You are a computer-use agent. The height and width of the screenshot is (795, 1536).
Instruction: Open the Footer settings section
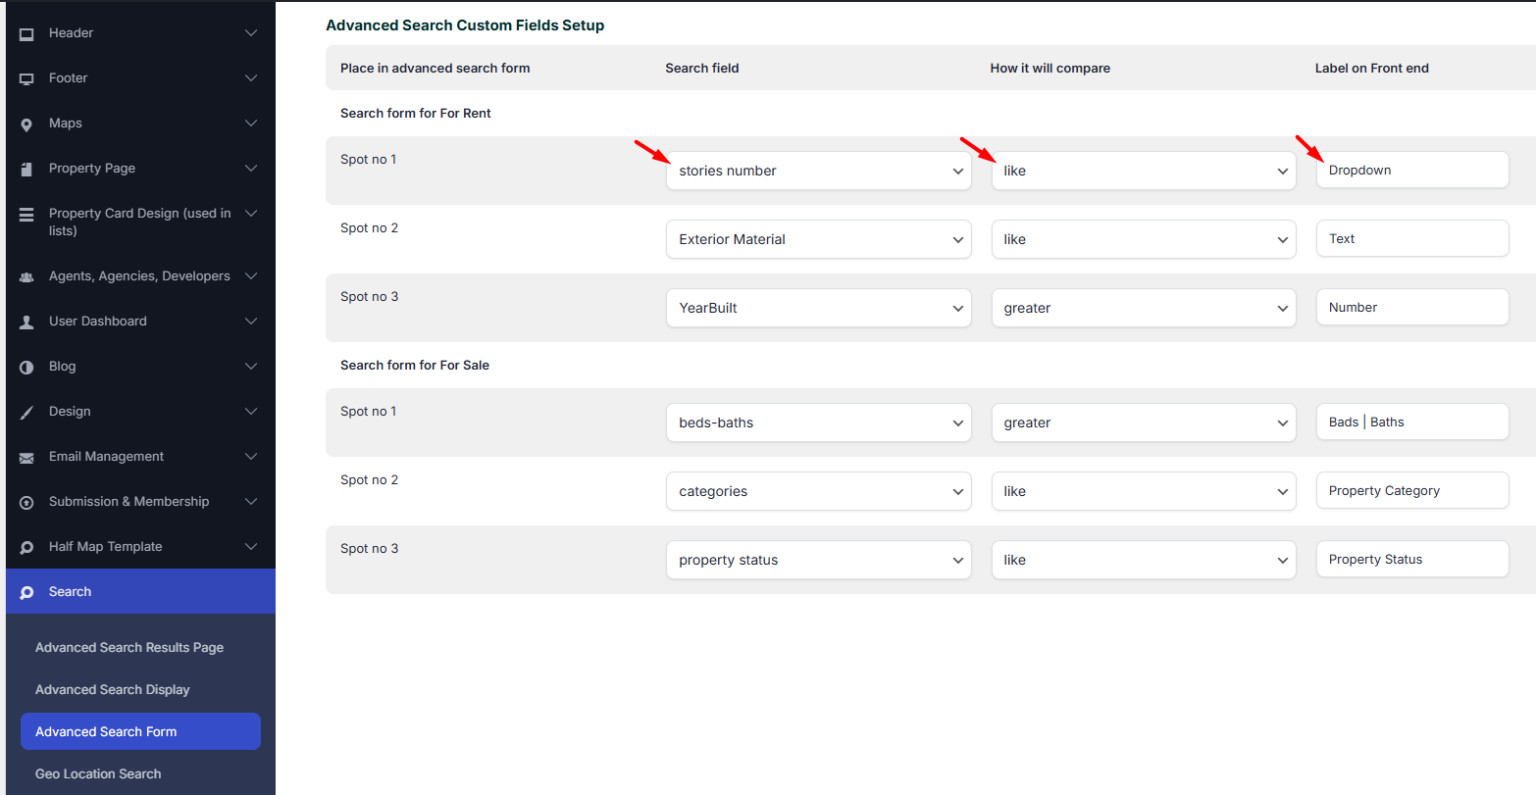(140, 78)
